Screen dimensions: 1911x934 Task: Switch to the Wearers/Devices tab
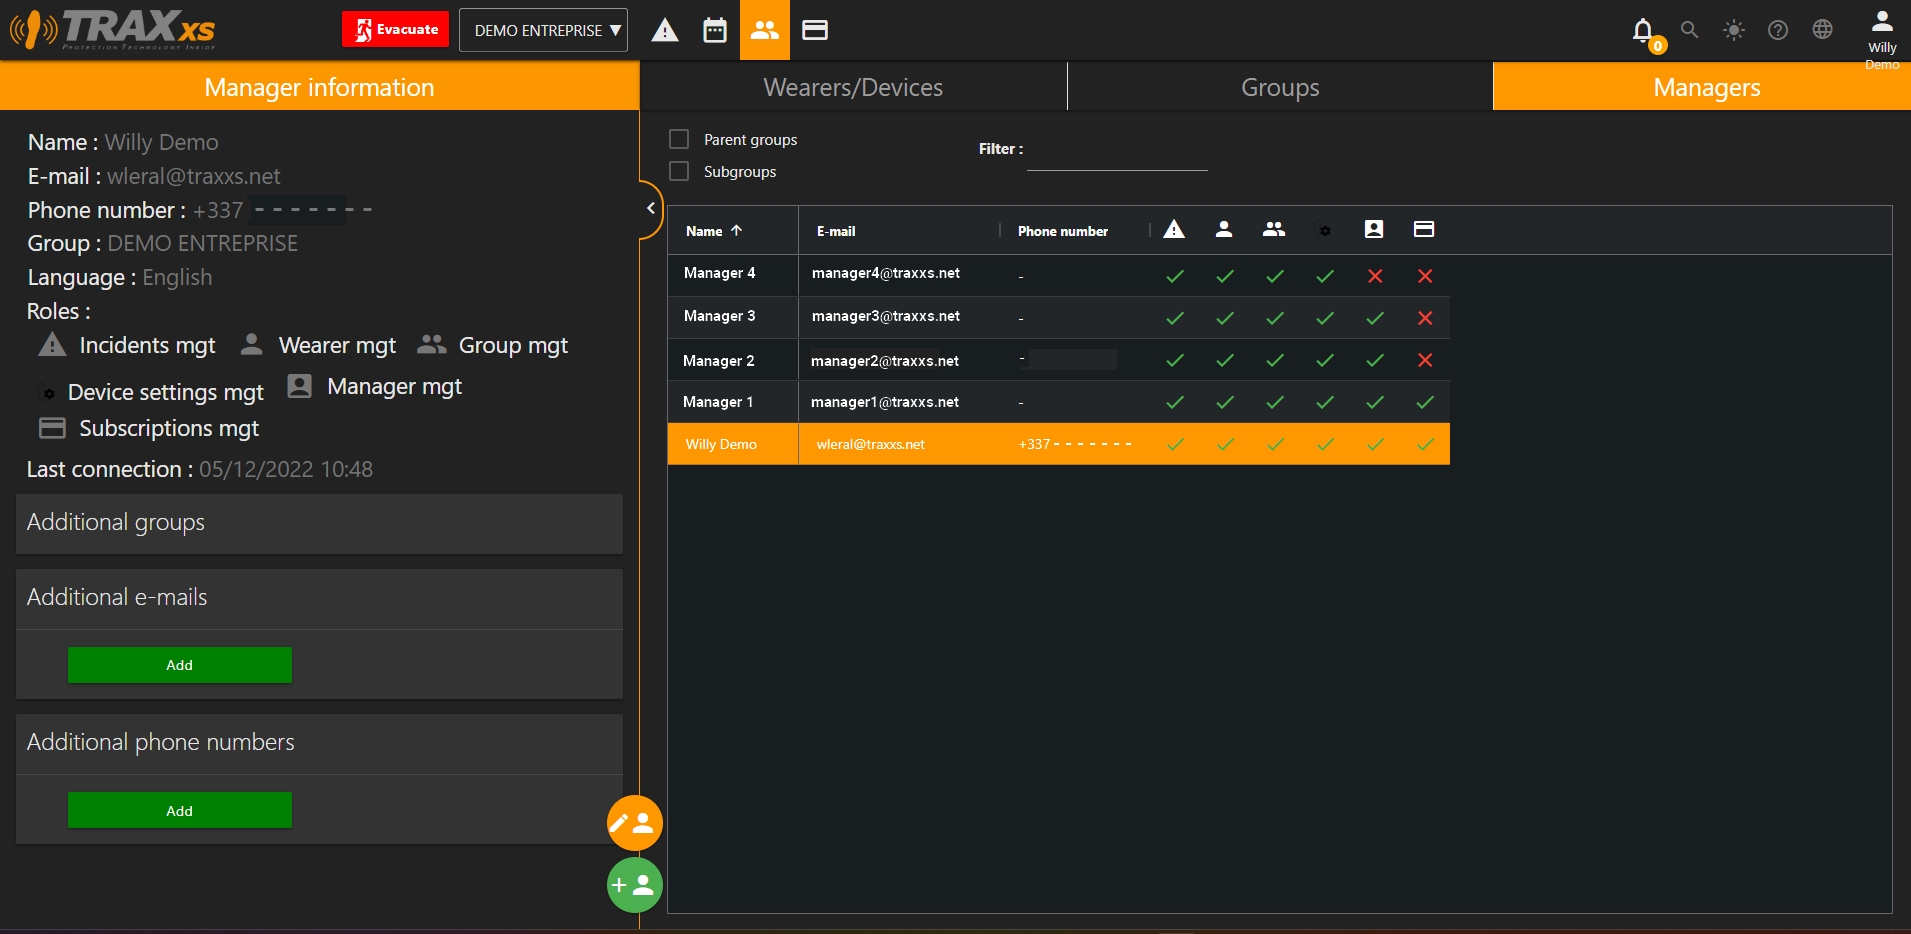pyautogui.click(x=853, y=87)
